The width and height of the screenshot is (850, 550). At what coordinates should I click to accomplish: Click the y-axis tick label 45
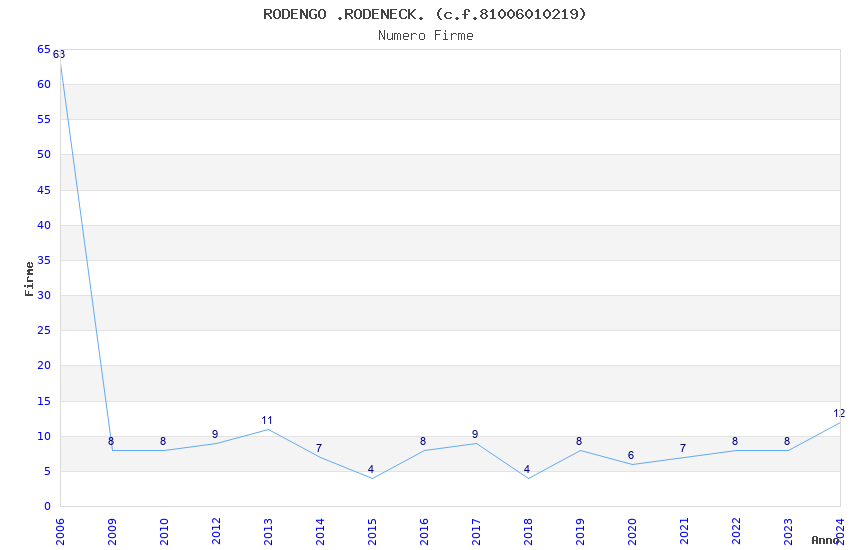44,190
